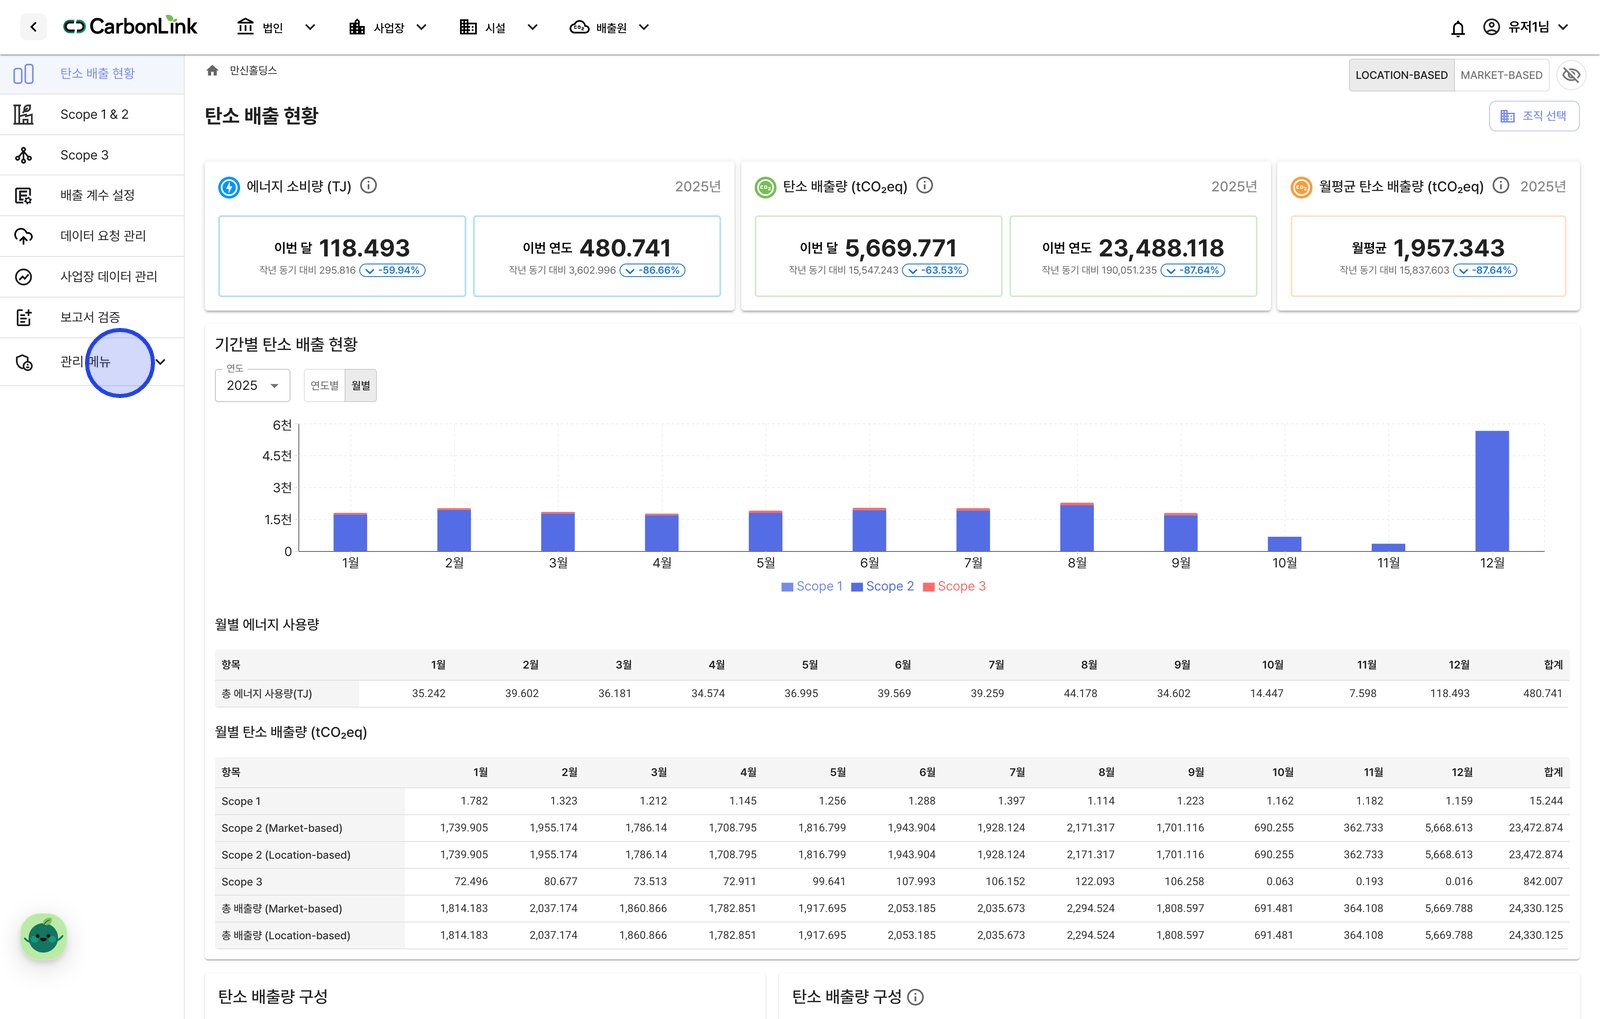Select the 연도별 view toggle
1600x1019 pixels.
coord(324,386)
